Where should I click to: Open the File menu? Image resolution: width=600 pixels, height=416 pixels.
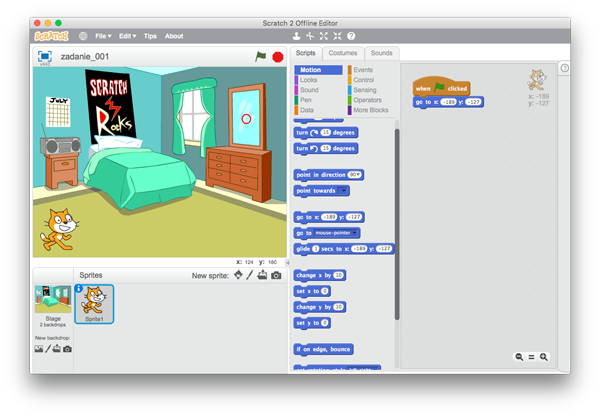tap(103, 36)
